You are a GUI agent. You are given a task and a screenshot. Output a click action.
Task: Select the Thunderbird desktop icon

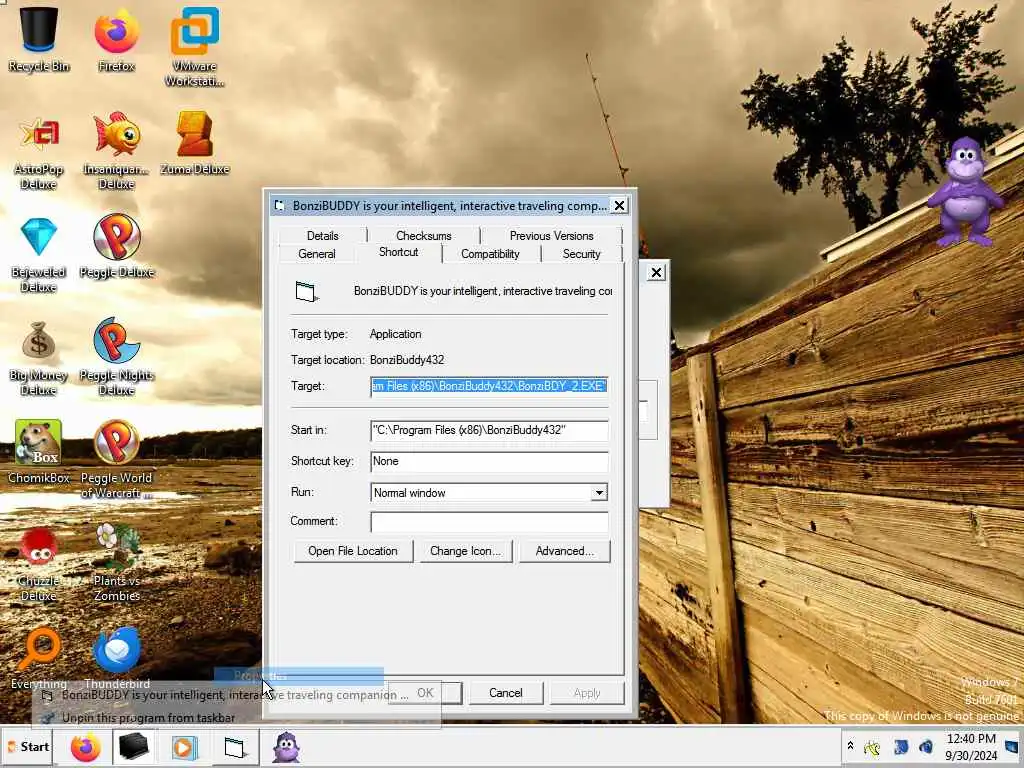pos(116,658)
